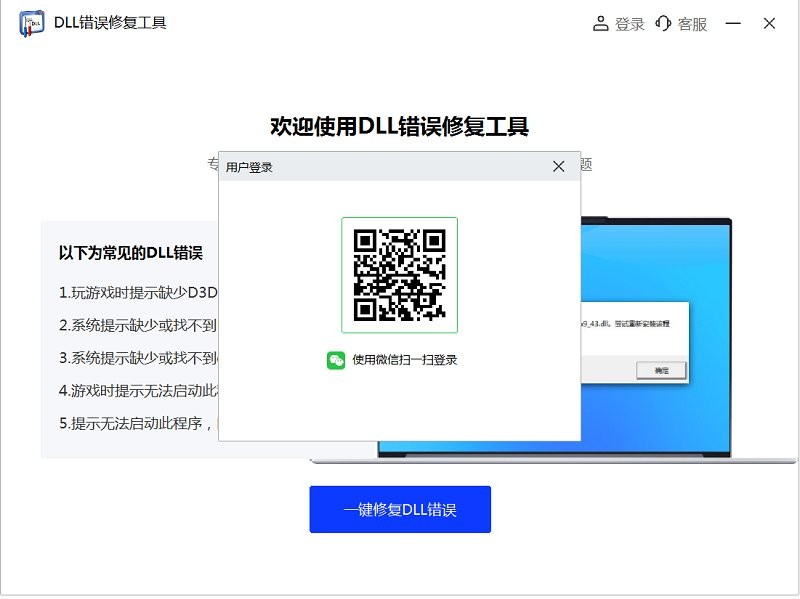Viewport: 800px width, 599px height.
Task: Click the 确定 button in the preview image
Action: coord(663,369)
